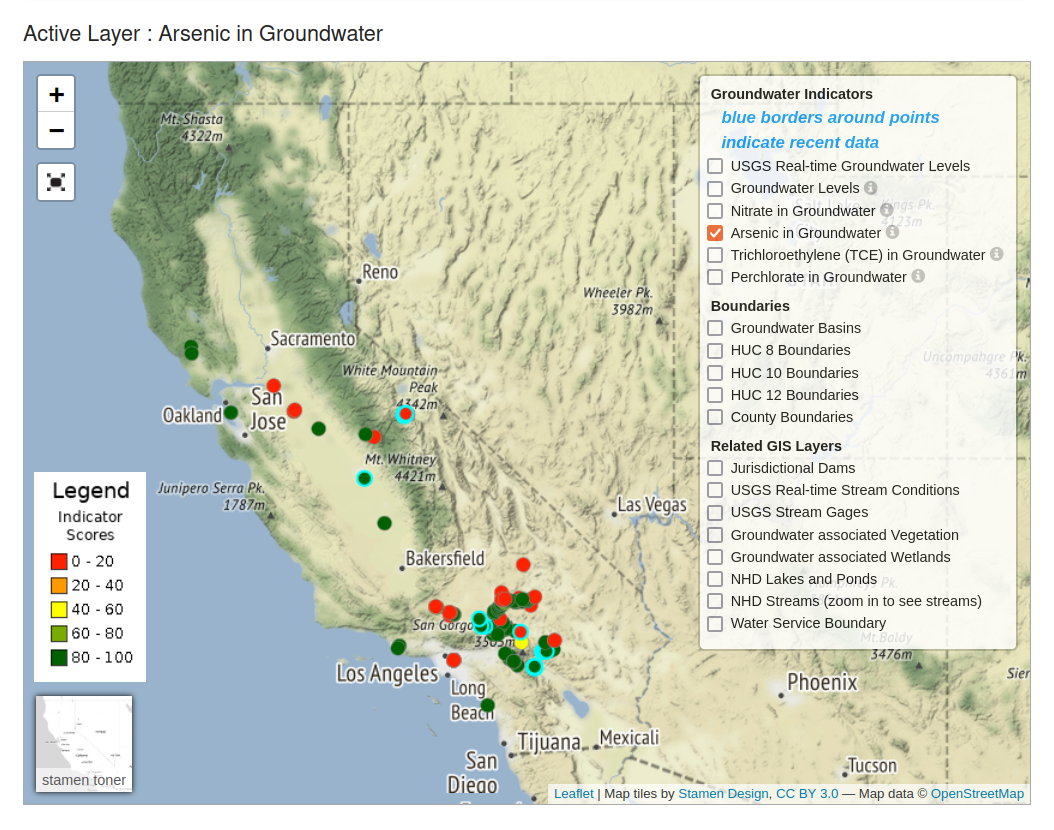Image resolution: width=1054 pixels, height=830 pixels.
Task: Show NHD Lakes and Ponds layer
Action: (x=715, y=579)
